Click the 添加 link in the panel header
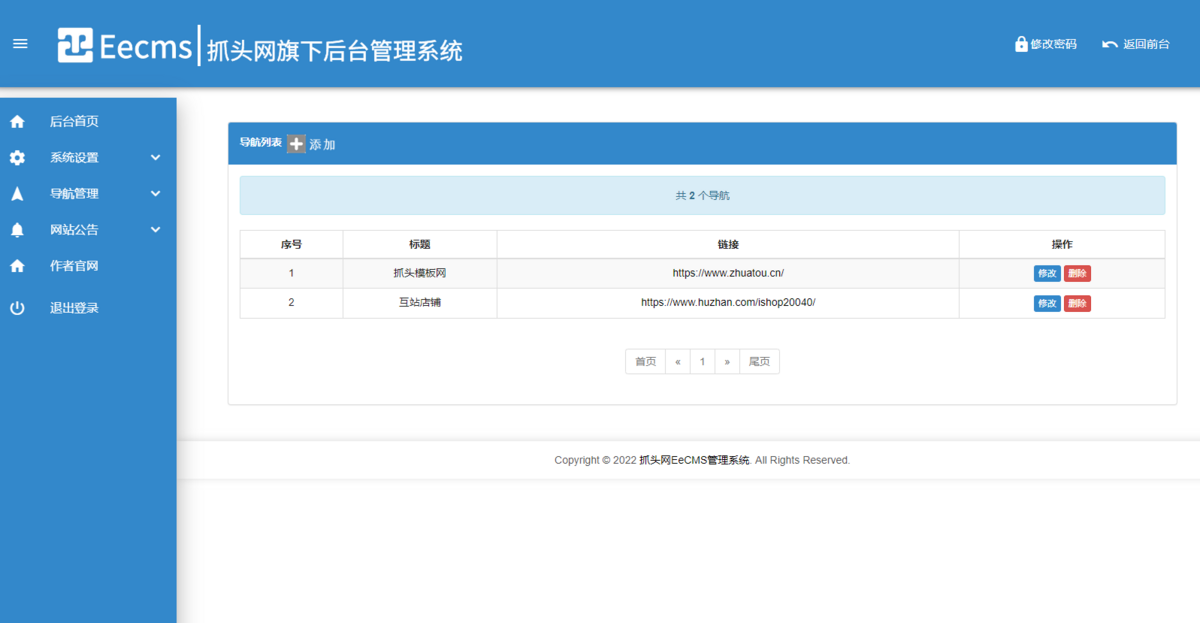Viewport: 1200px width, 623px height. [322, 145]
